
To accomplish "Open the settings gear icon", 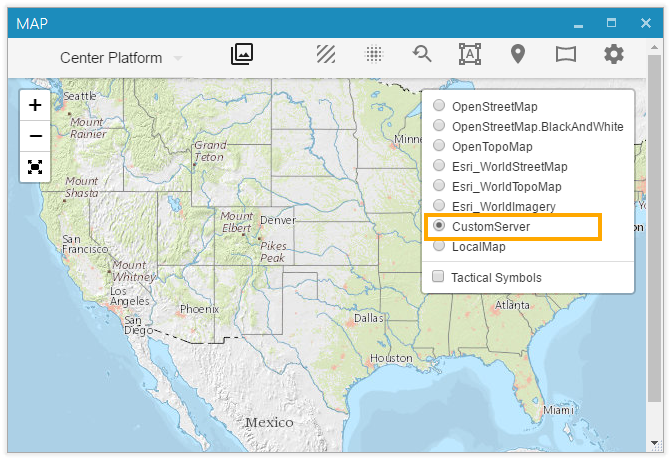I will pos(614,54).
